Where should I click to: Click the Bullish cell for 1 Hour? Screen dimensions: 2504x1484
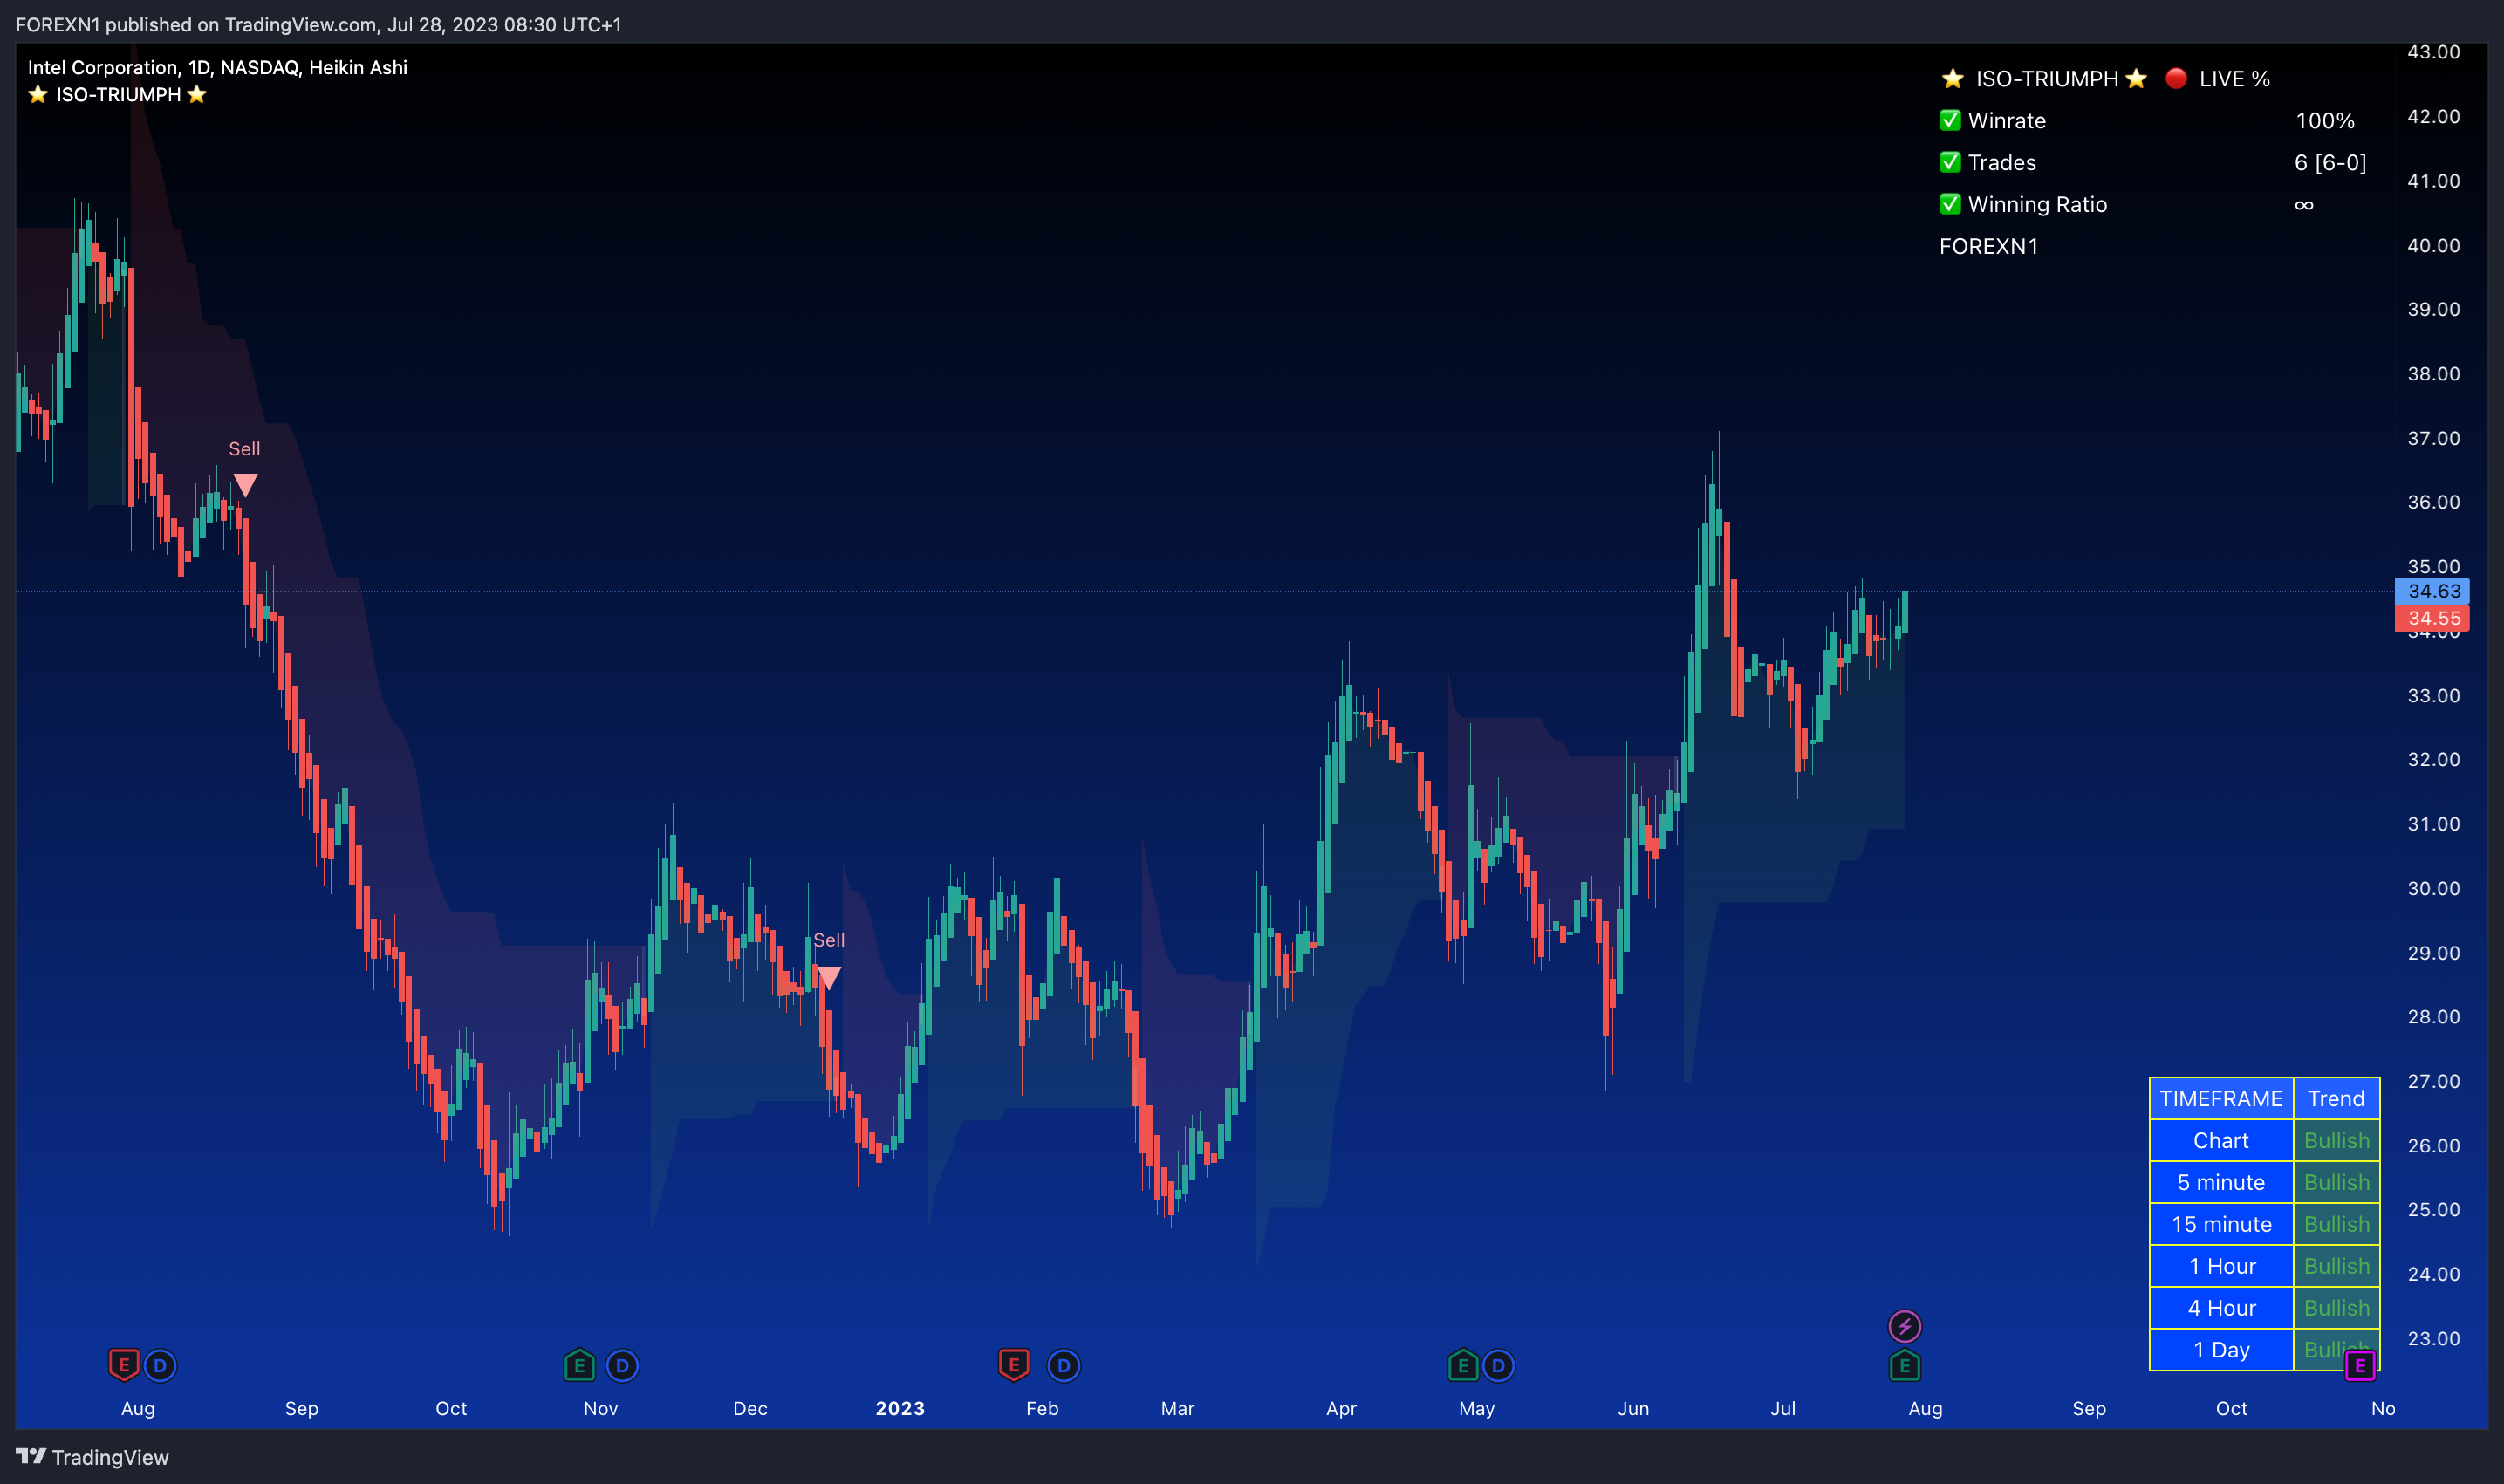coord(2336,1266)
